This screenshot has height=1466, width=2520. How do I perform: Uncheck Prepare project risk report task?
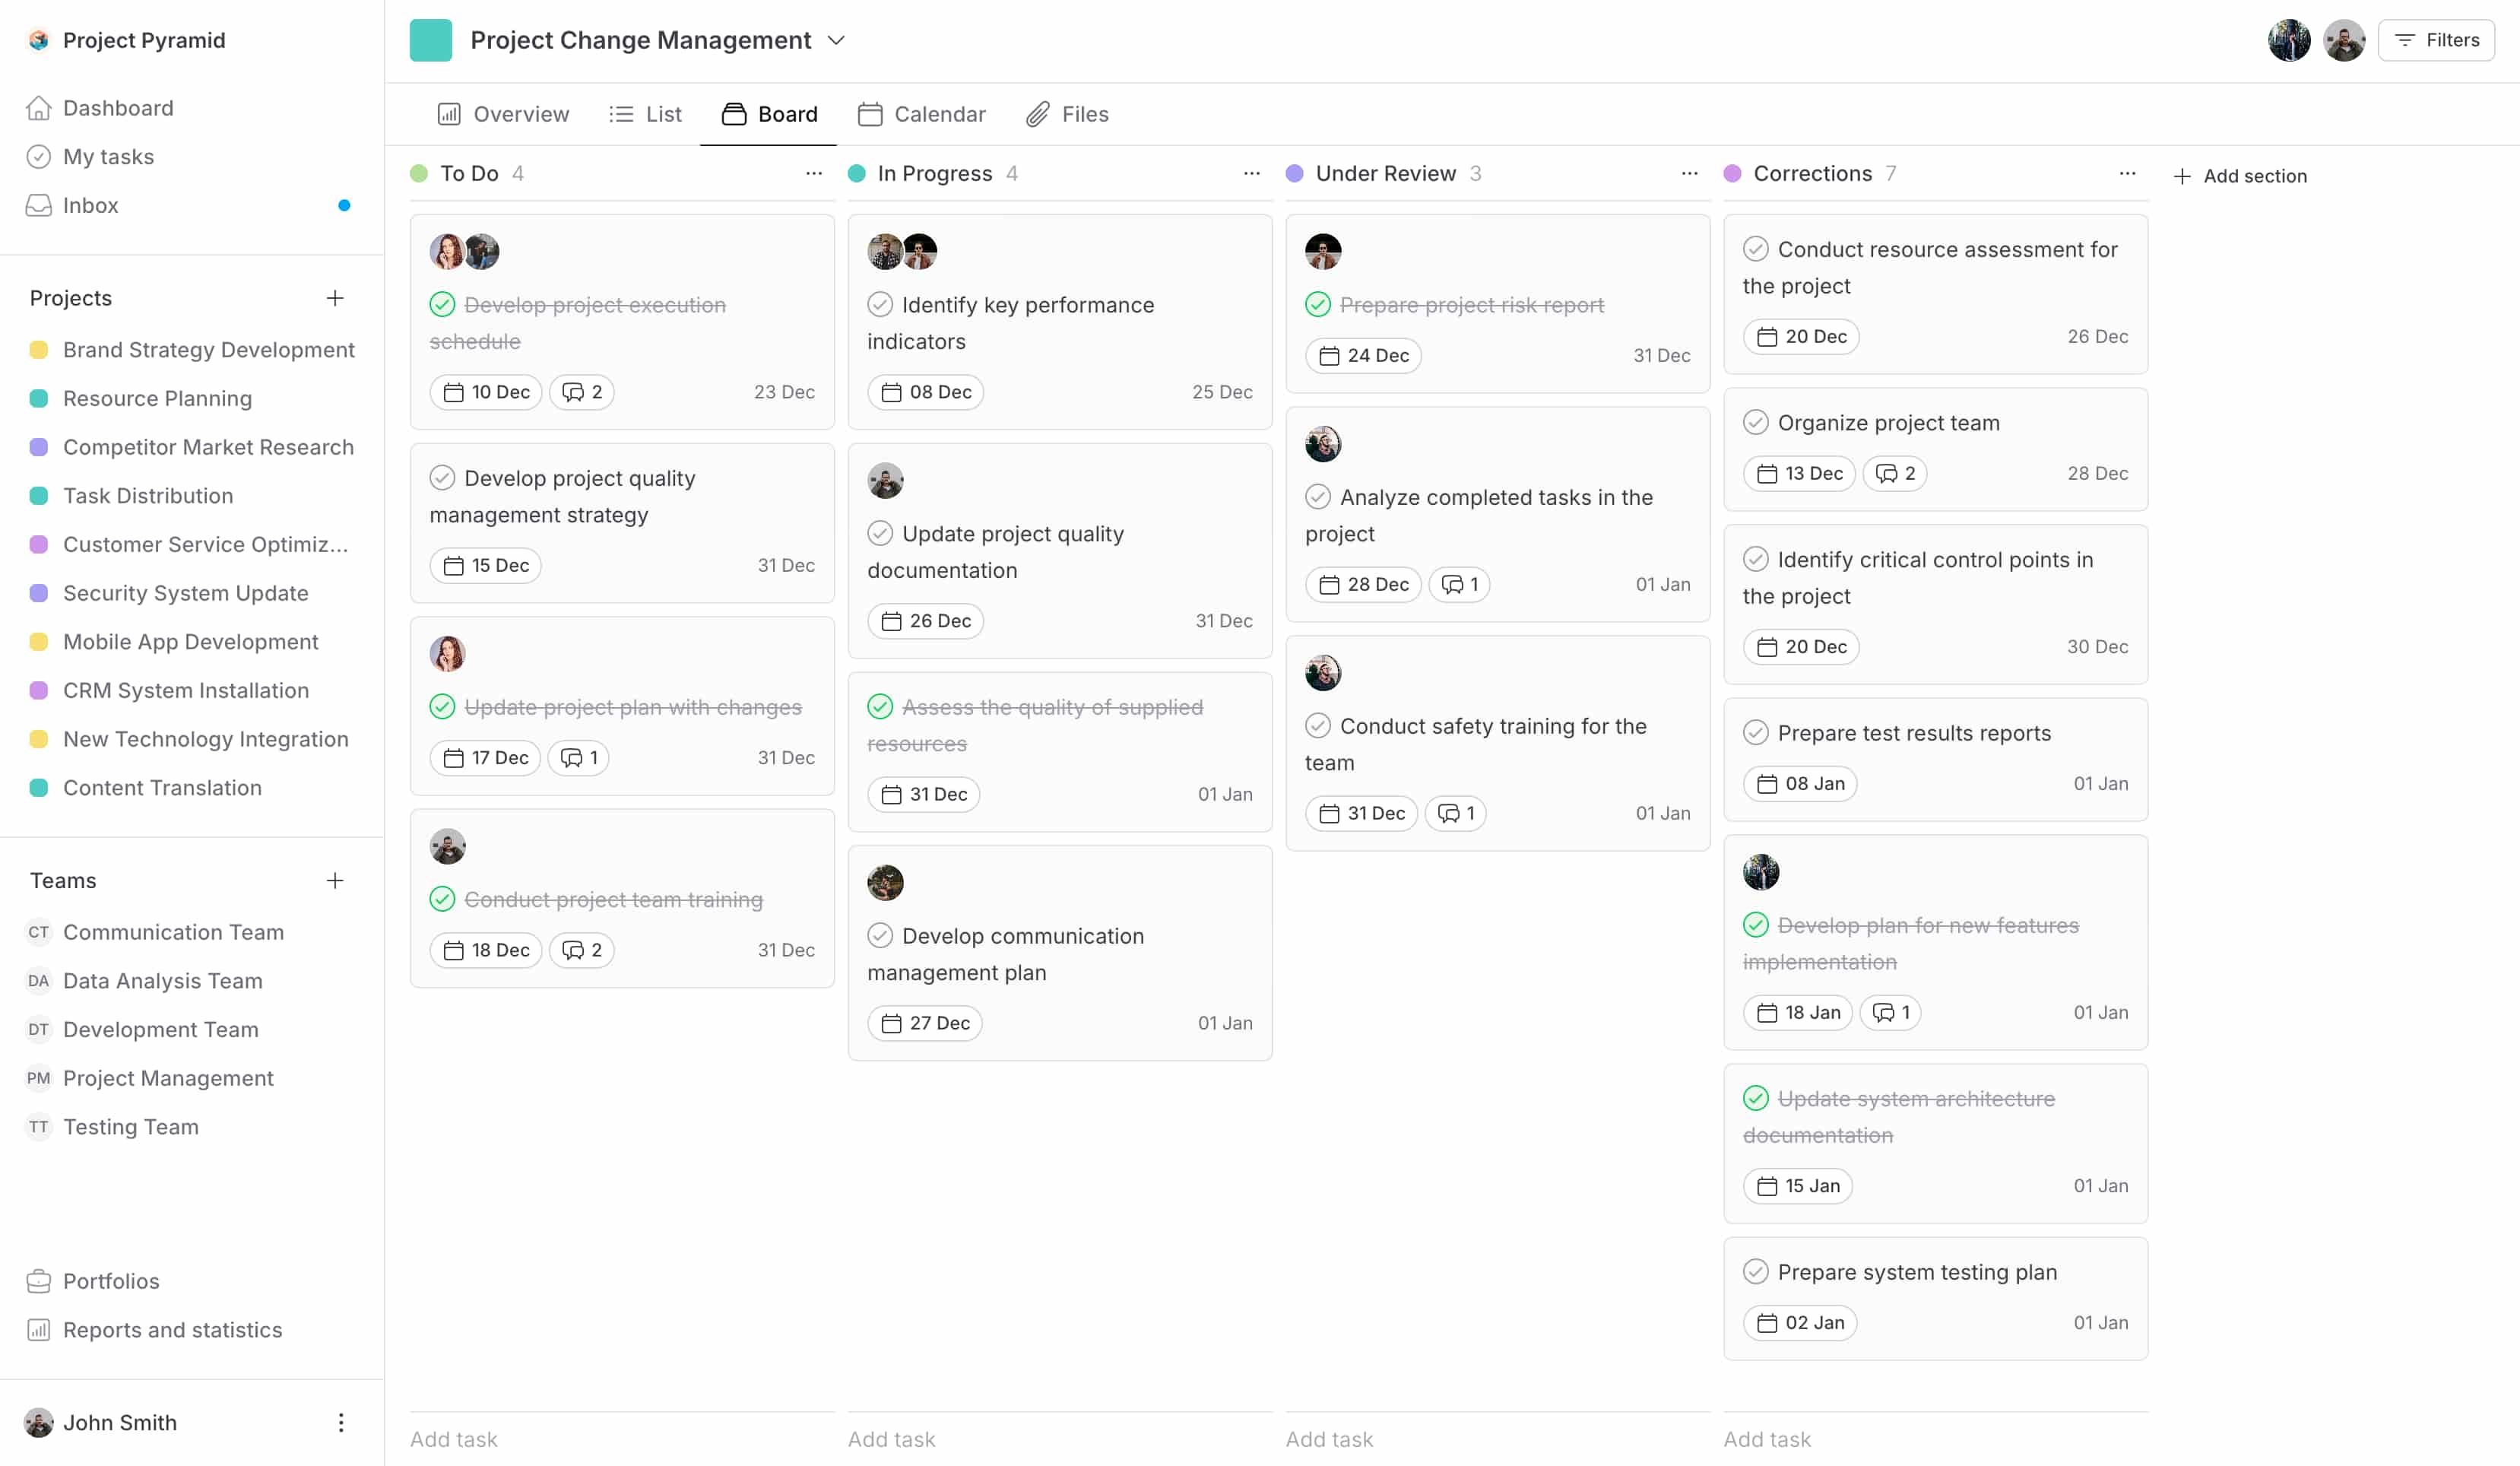point(1318,304)
